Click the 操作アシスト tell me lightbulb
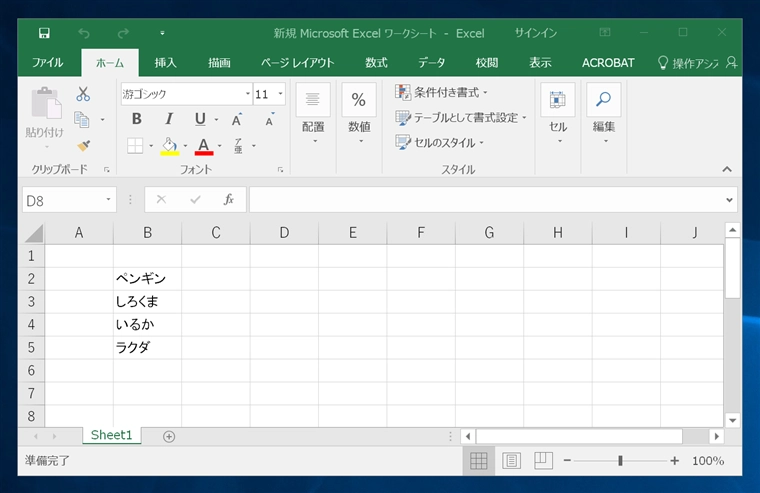Viewport: 760px width, 493px height. click(663, 63)
